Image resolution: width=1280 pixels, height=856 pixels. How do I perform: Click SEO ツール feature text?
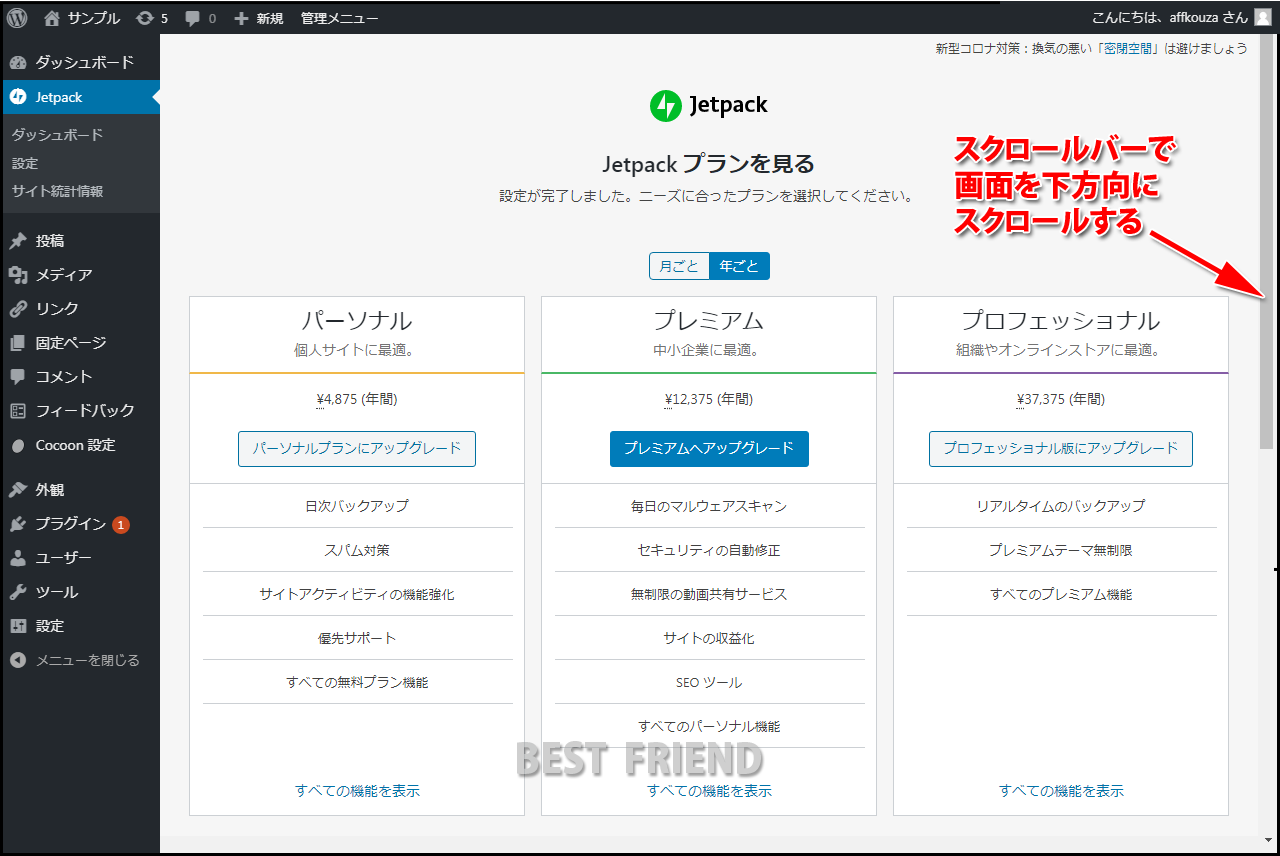(x=709, y=682)
